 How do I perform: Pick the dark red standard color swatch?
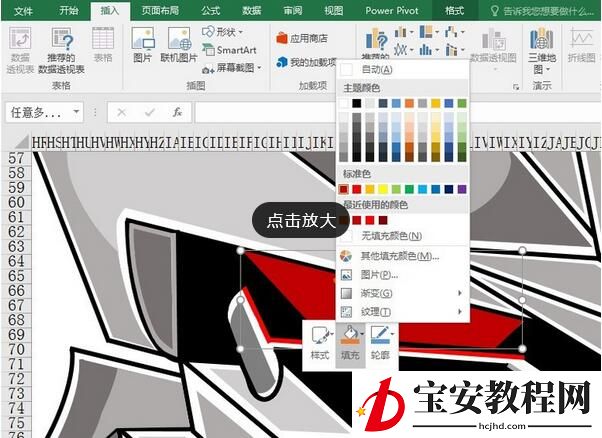pos(344,189)
